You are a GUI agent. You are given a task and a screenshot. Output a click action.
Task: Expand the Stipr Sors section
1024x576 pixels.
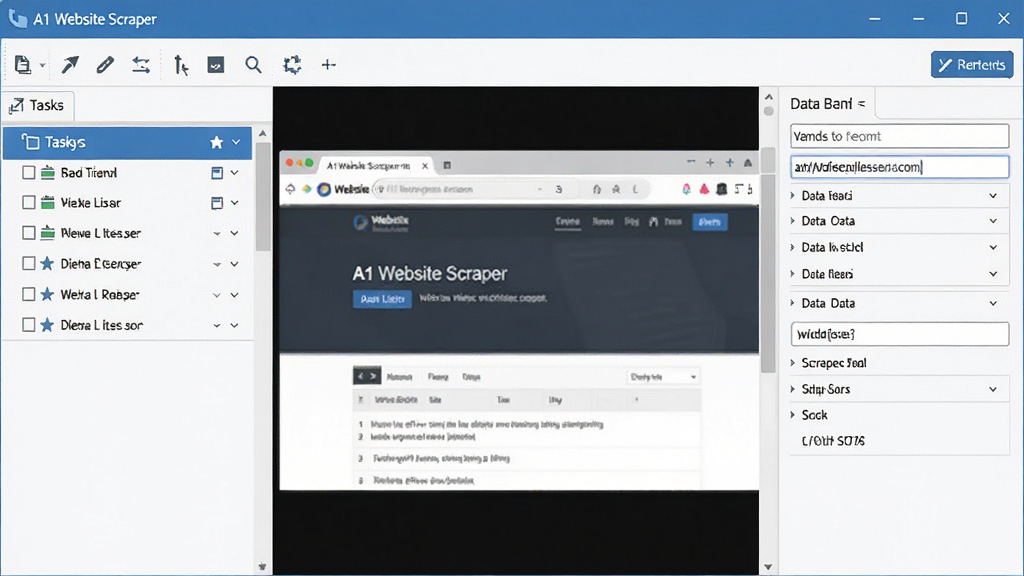coord(899,389)
